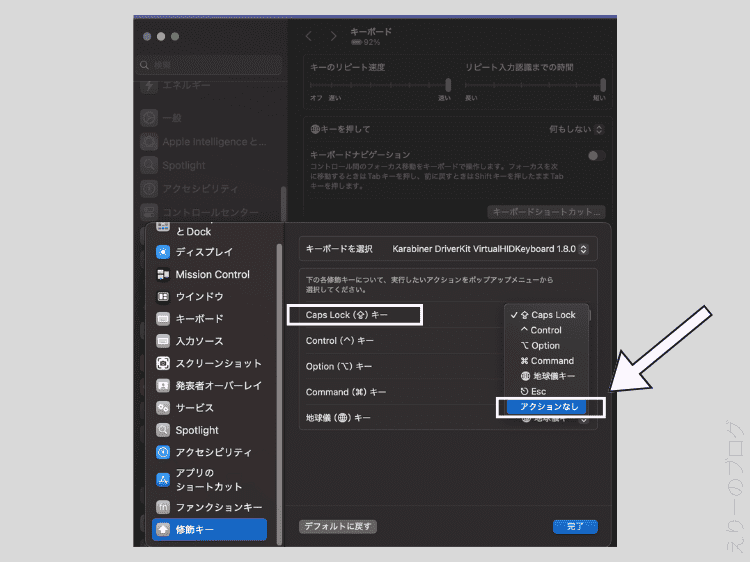Screen dimensions: 750x562
Task: Open the 地球儀キー action popup menu
Action: tap(555, 418)
